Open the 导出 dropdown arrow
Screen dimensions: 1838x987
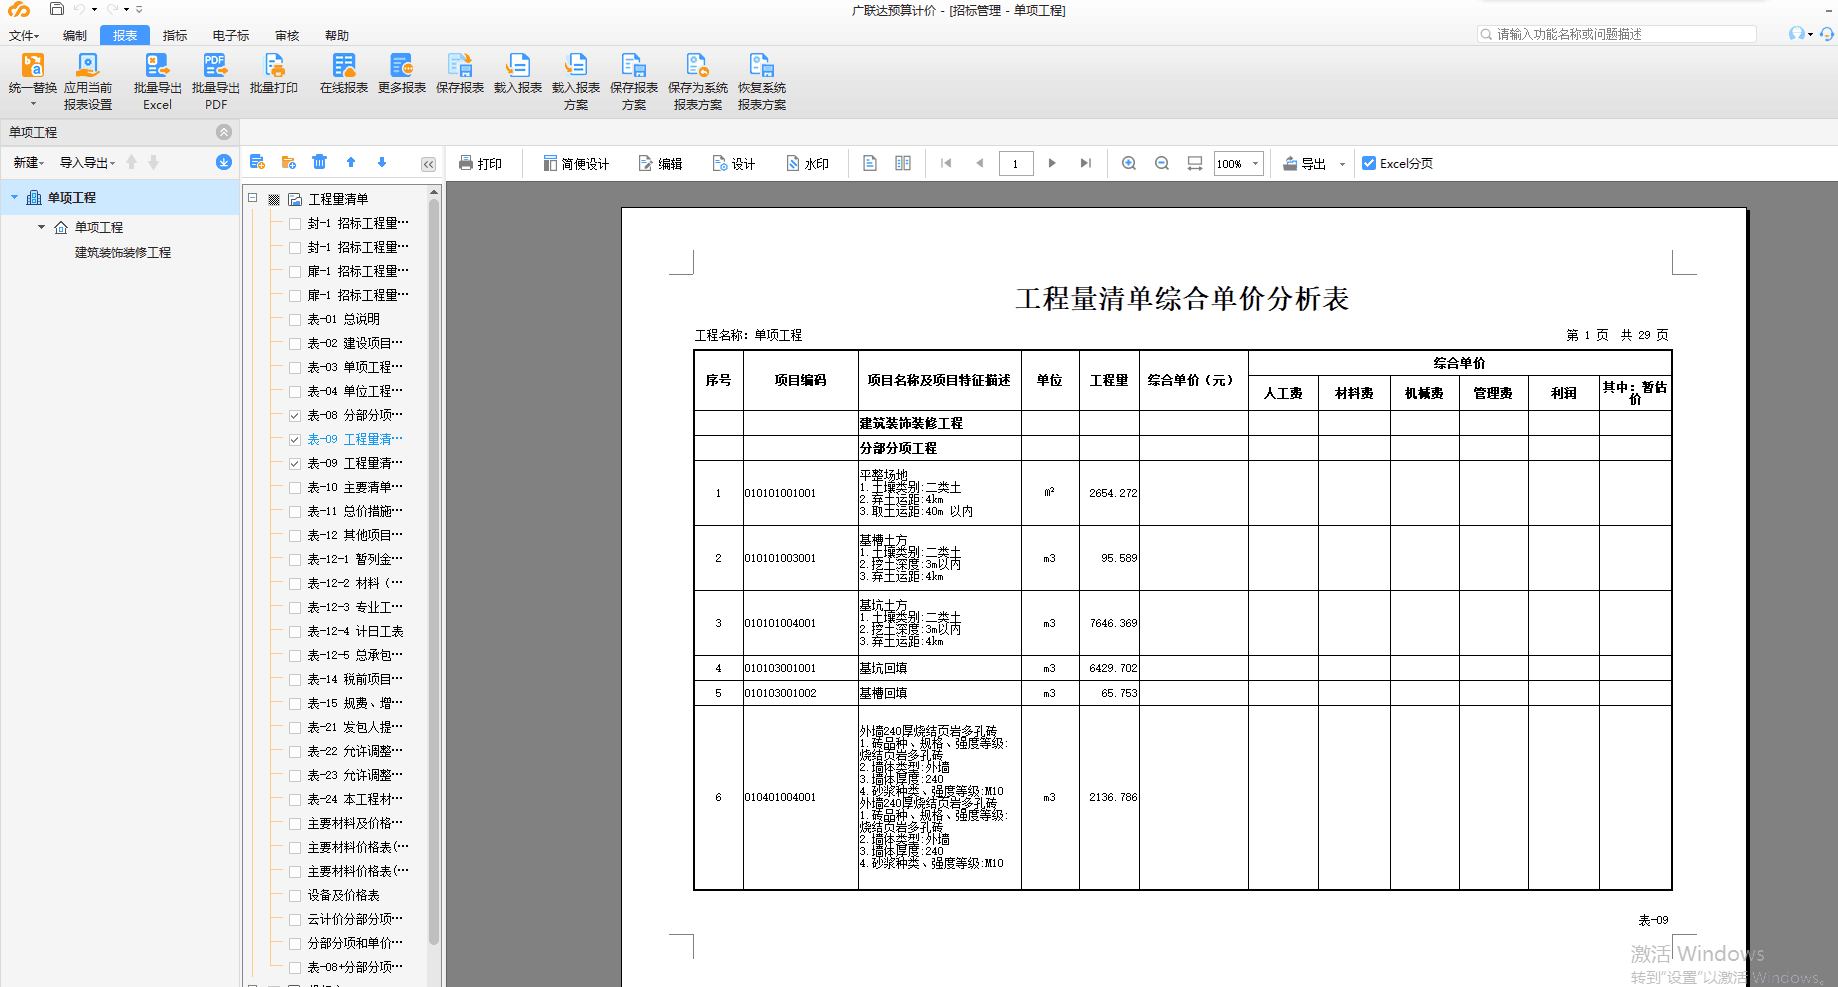click(1342, 164)
